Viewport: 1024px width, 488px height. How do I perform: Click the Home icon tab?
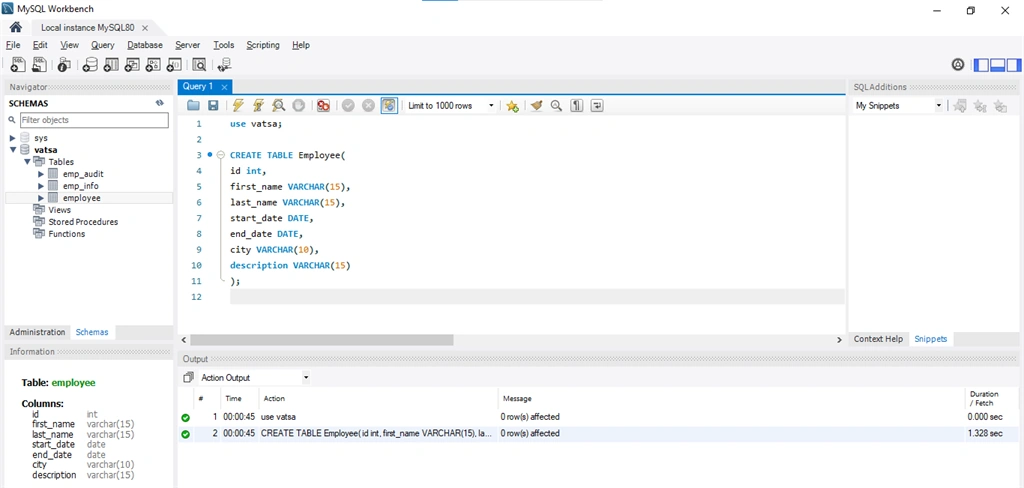click(16, 27)
